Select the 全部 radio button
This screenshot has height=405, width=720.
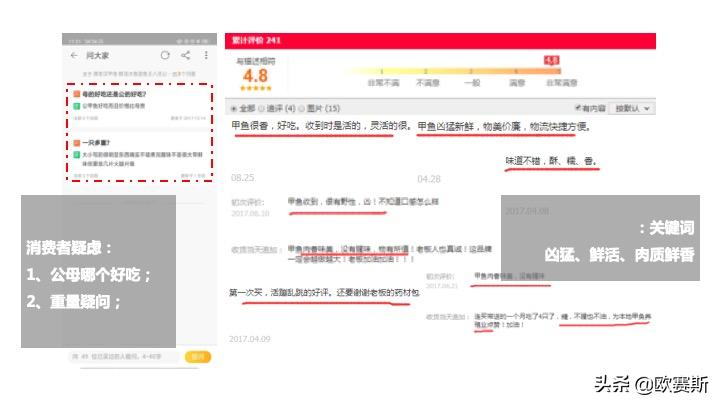(x=234, y=109)
